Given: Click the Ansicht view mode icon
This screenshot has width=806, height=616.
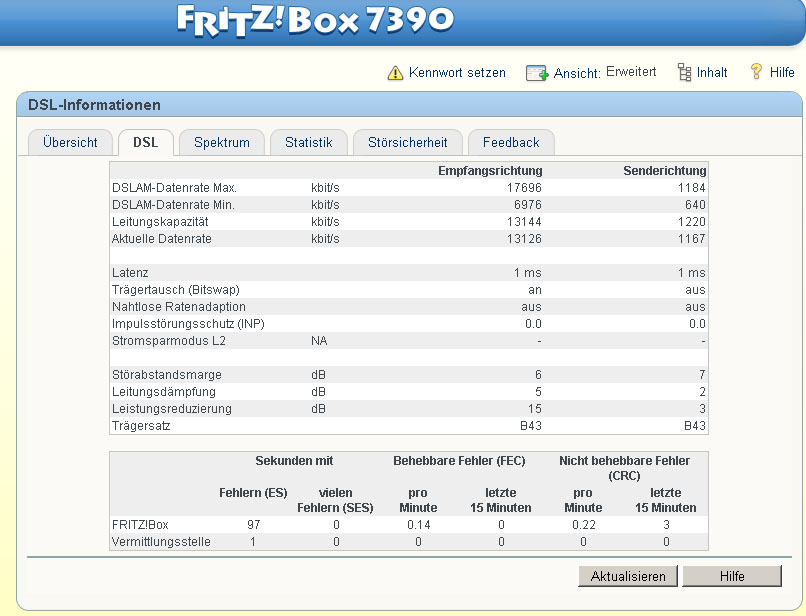Looking at the screenshot, I should pyautogui.click(x=537, y=73).
